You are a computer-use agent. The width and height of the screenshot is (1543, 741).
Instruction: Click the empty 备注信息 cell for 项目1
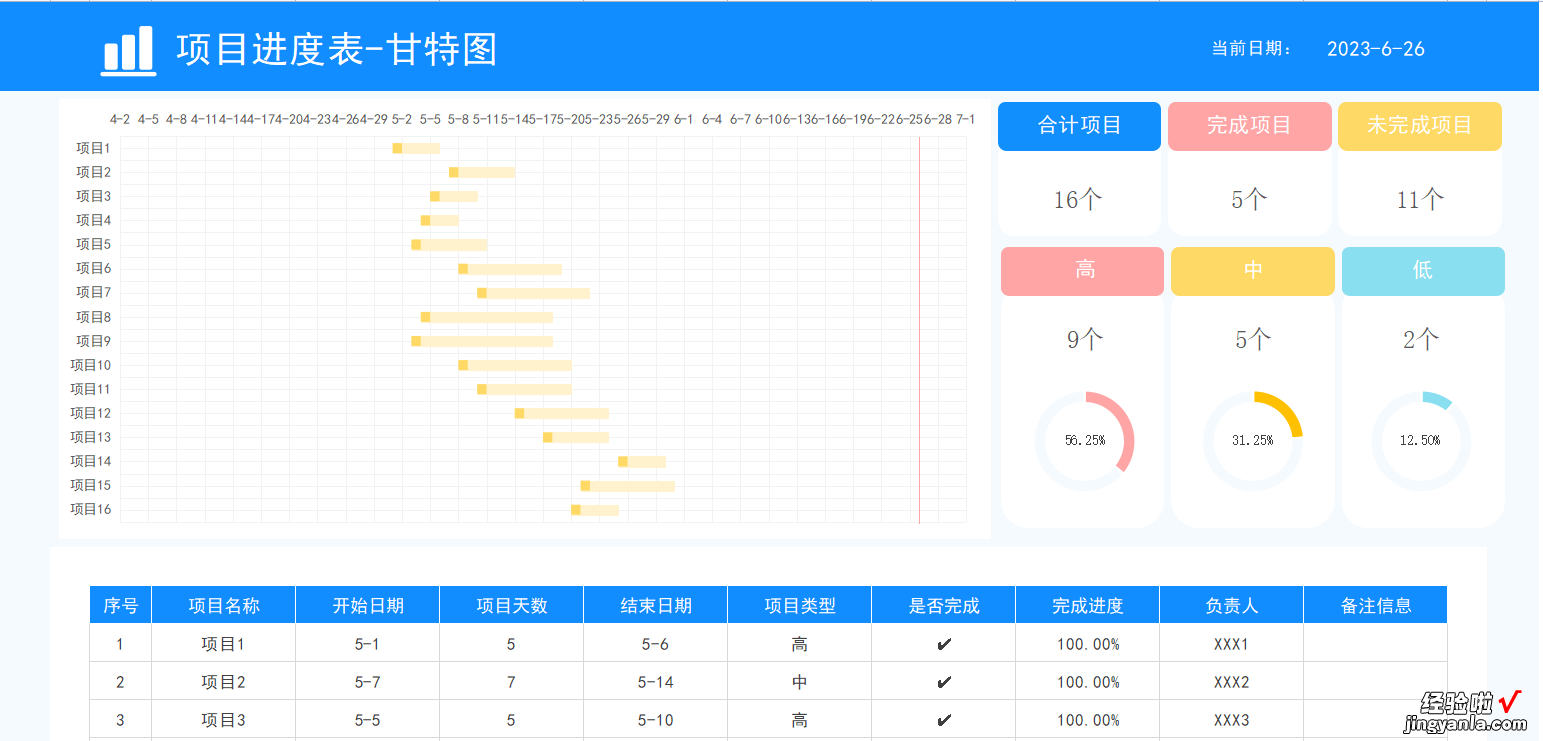pyautogui.click(x=1376, y=644)
